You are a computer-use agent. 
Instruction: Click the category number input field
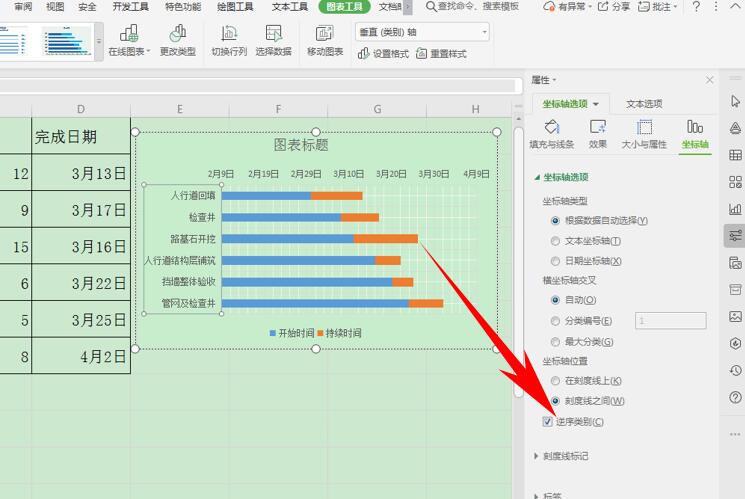pos(670,321)
